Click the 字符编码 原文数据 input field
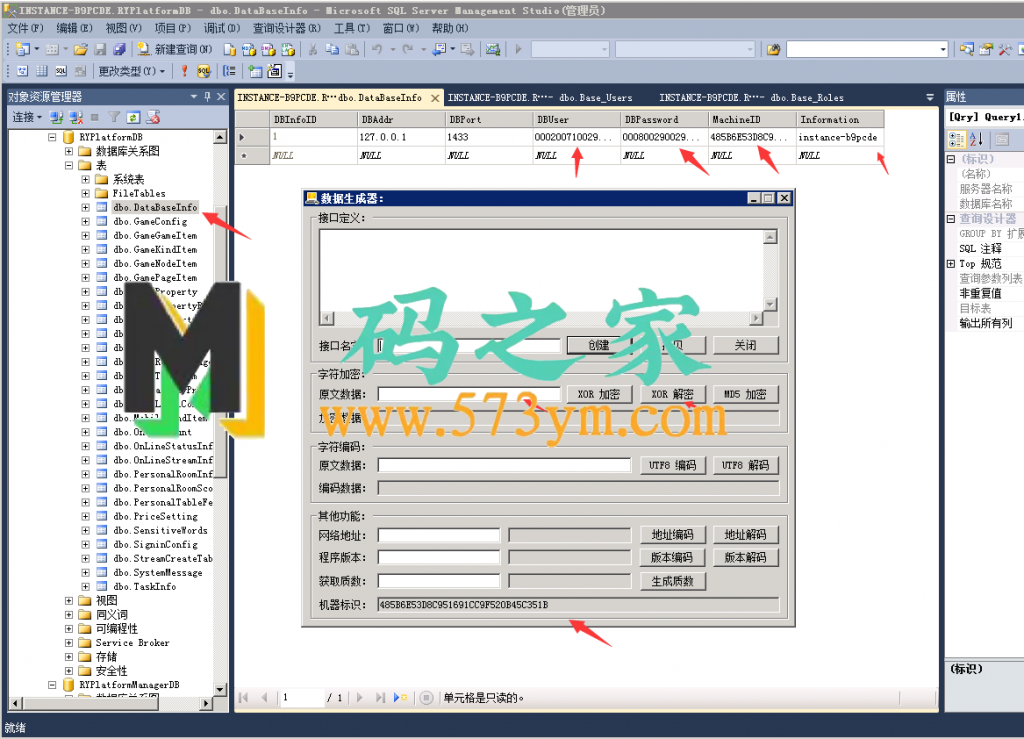This screenshot has width=1024, height=739. click(x=505, y=465)
